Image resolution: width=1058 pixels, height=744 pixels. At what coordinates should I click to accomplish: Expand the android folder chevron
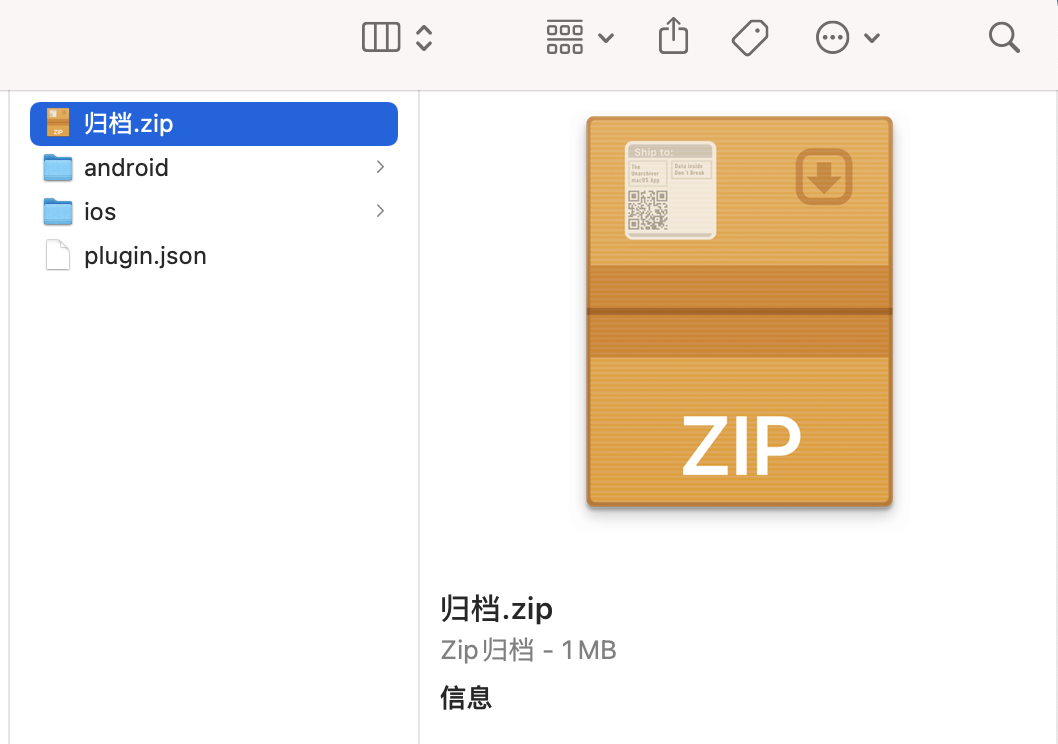tap(380, 167)
